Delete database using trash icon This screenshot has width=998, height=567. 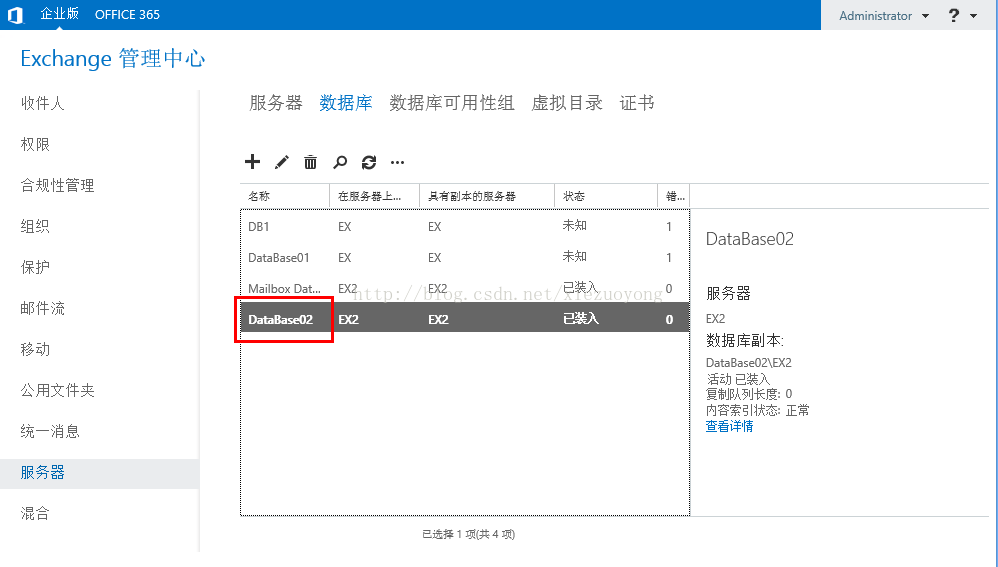coord(310,162)
